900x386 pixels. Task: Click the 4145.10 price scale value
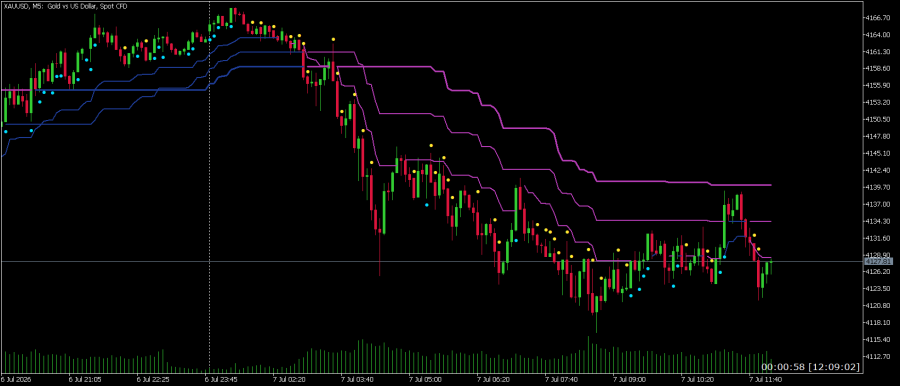coord(878,153)
